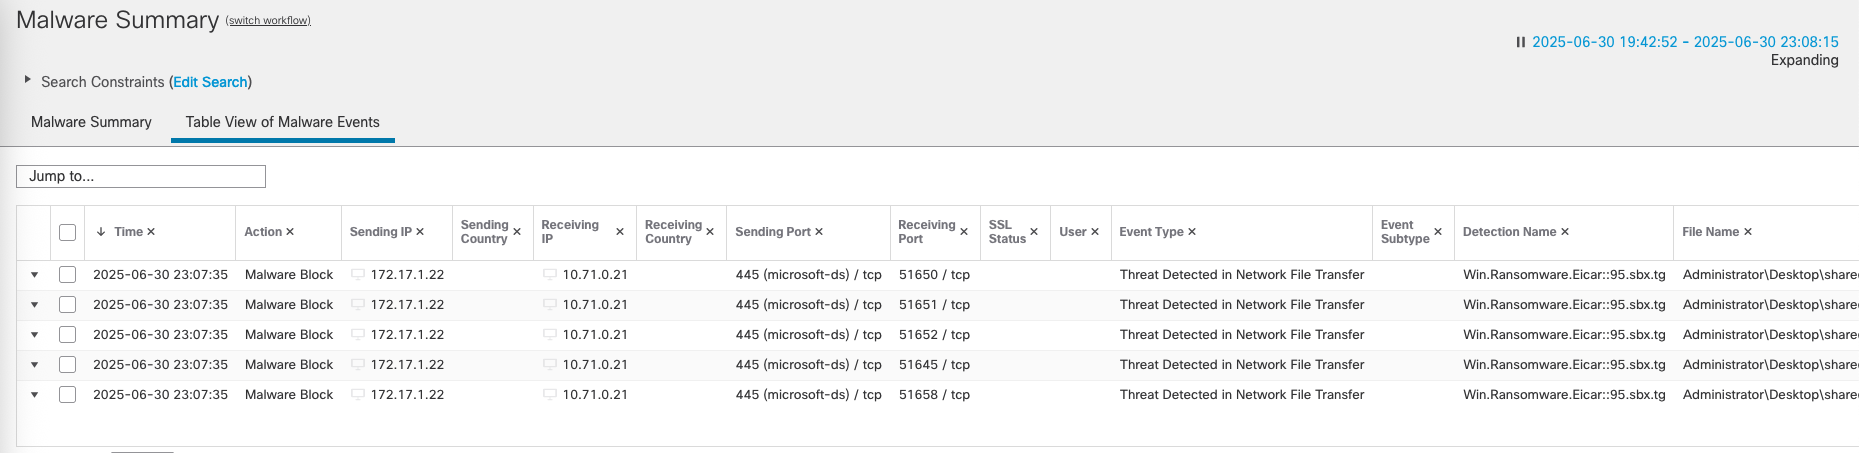Expand the first event row details arrow
The width and height of the screenshot is (1859, 453).
34,275
